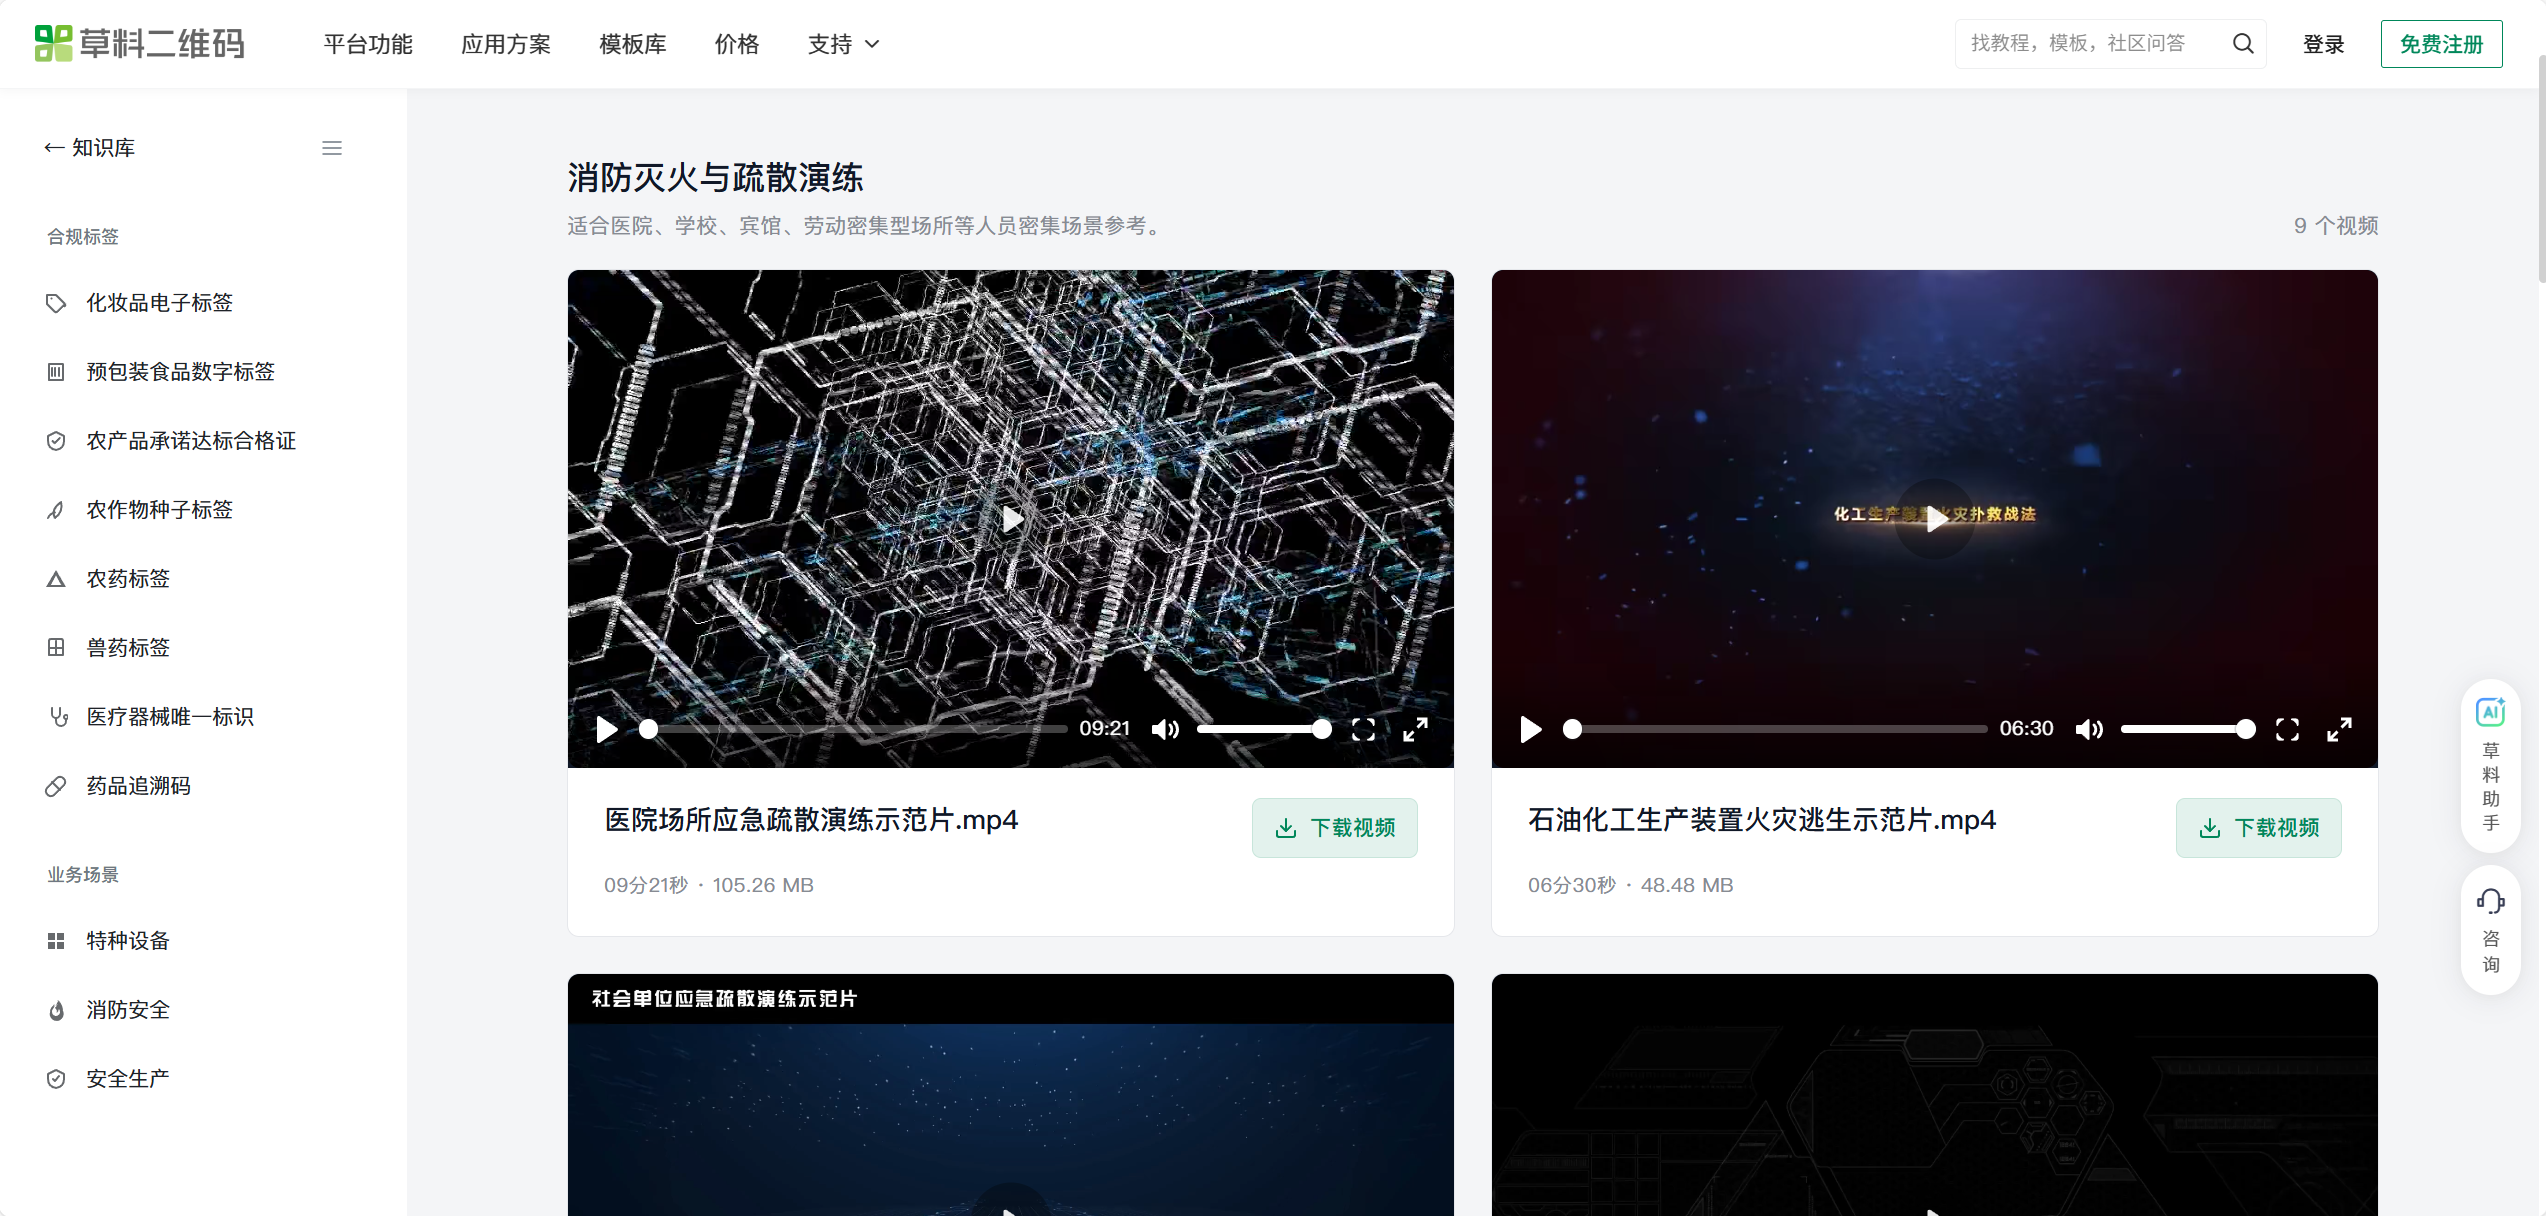Click center play overlay on petrochemical video
This screenshot has width=2546, height=1216.
pos(1935,519)
